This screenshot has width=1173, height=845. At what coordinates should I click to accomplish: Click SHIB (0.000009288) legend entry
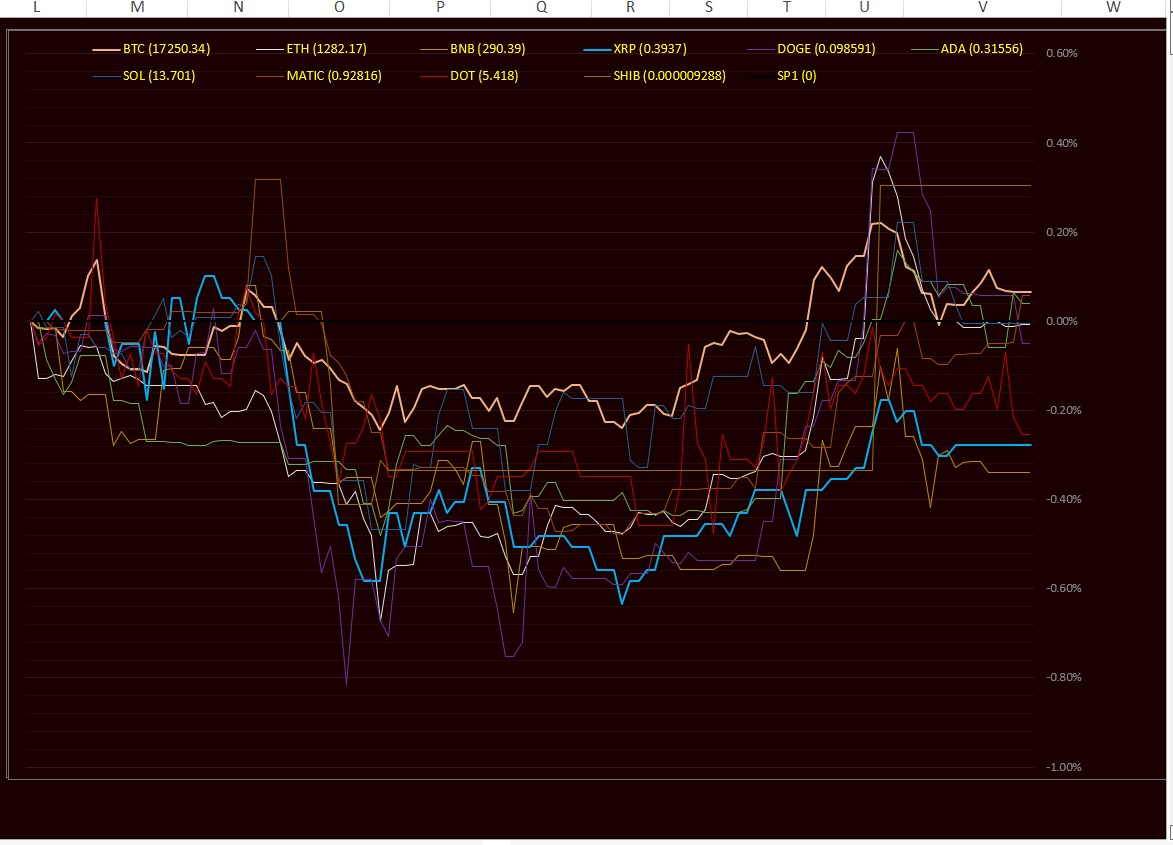(x=655, y=76)
